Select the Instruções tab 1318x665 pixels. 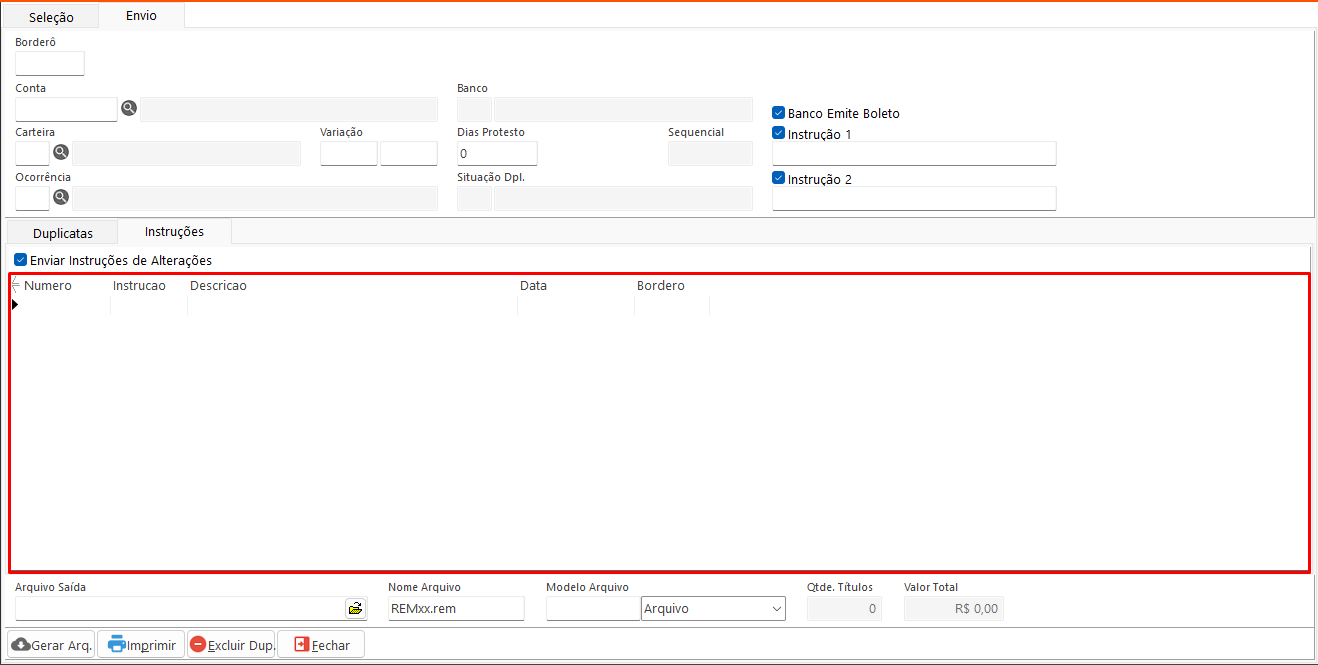click(174, 232)
